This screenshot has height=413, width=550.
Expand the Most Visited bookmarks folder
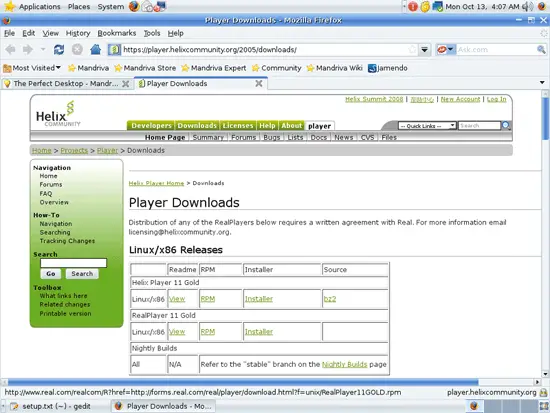(32, 68)
